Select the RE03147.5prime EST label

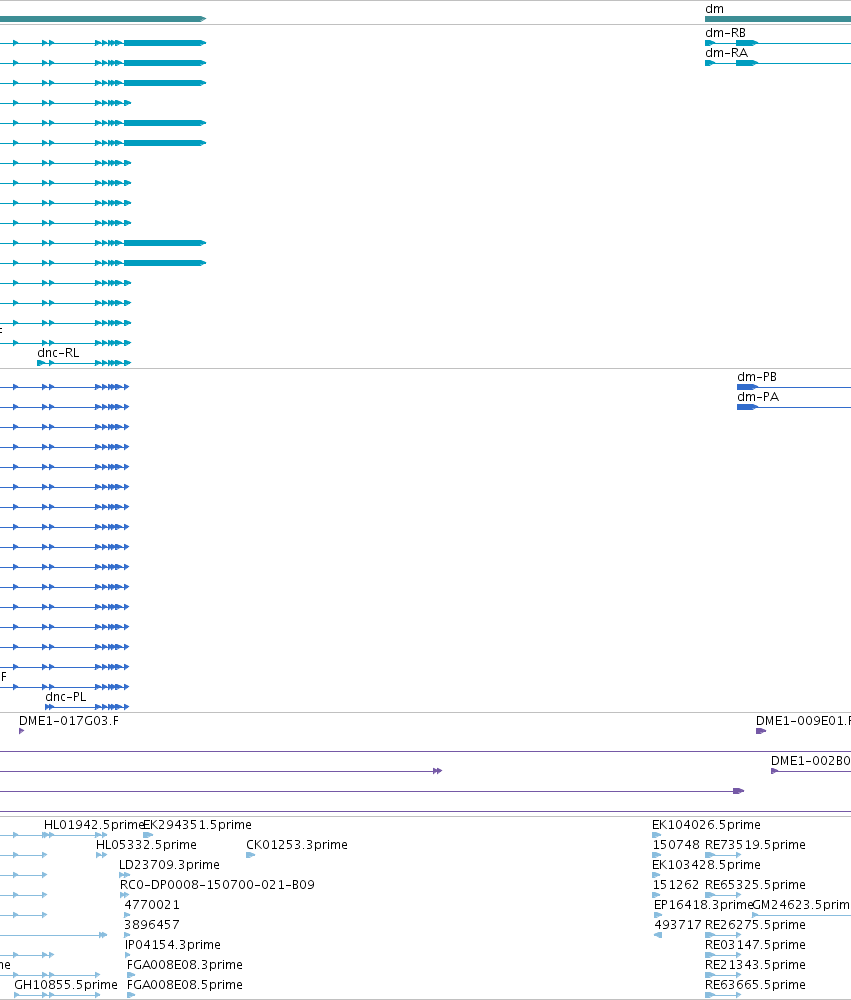click(755, 945)
